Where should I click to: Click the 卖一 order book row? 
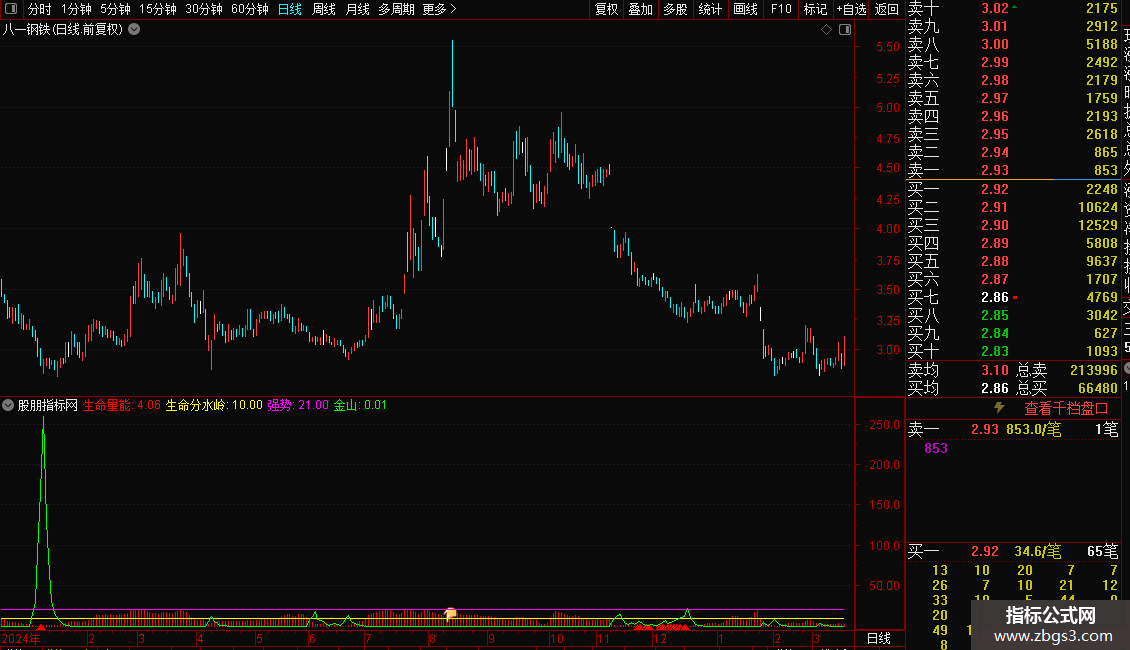point(1013,170)
